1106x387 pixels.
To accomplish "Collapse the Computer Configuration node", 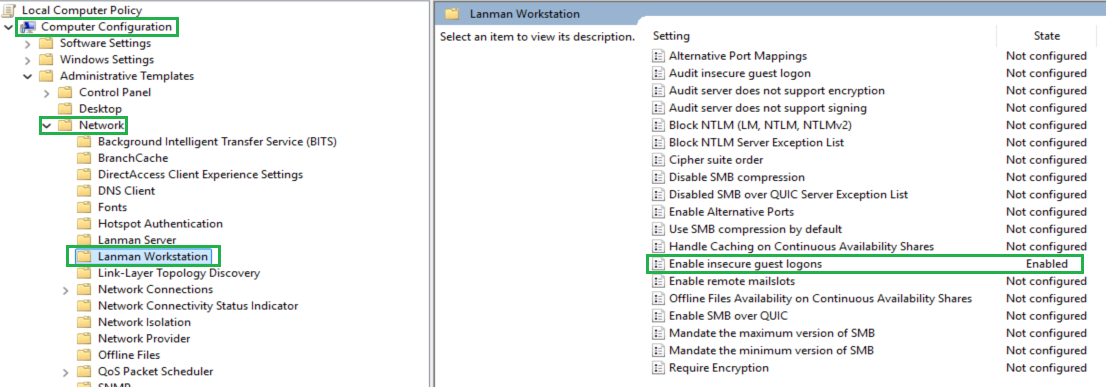I will (x=8, y=27).
